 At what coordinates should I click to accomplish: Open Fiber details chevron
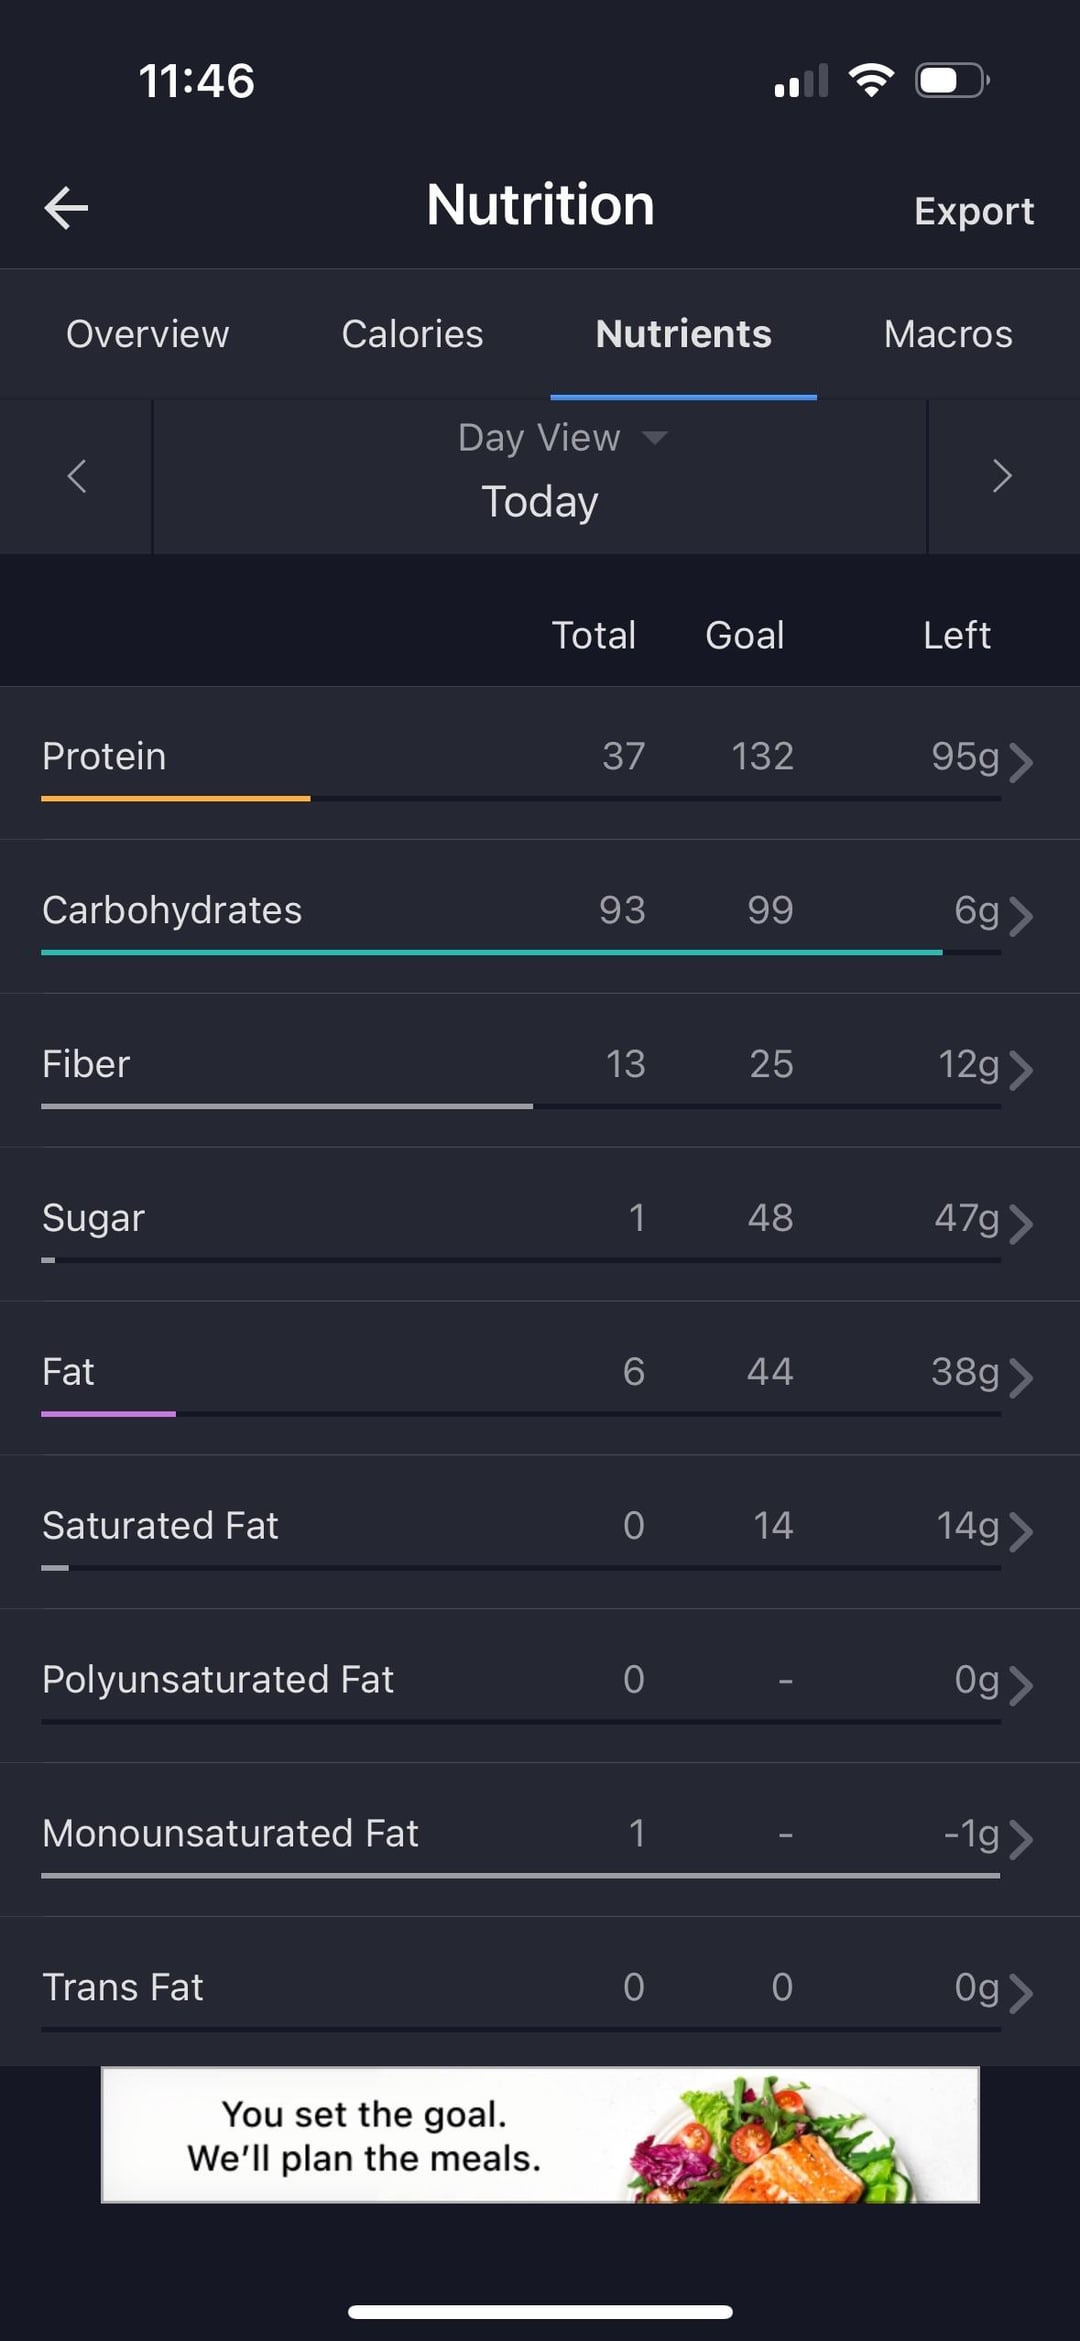click(x=1020, y=1070)
